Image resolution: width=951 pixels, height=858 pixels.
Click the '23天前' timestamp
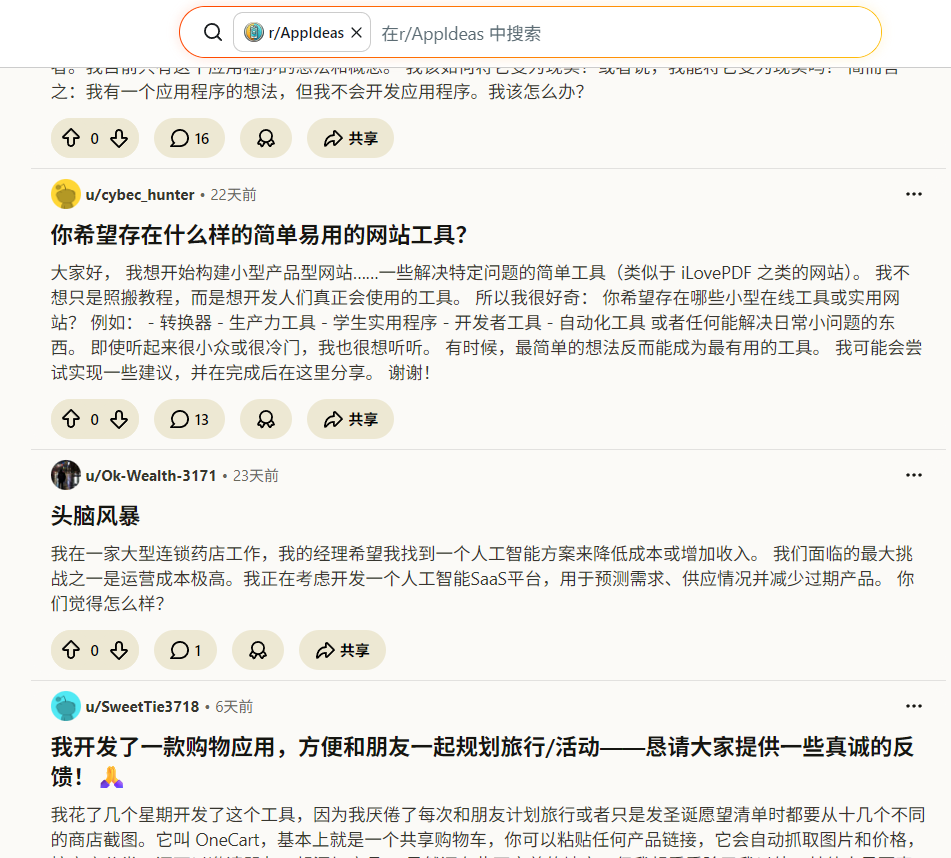[x=256, y=475]
